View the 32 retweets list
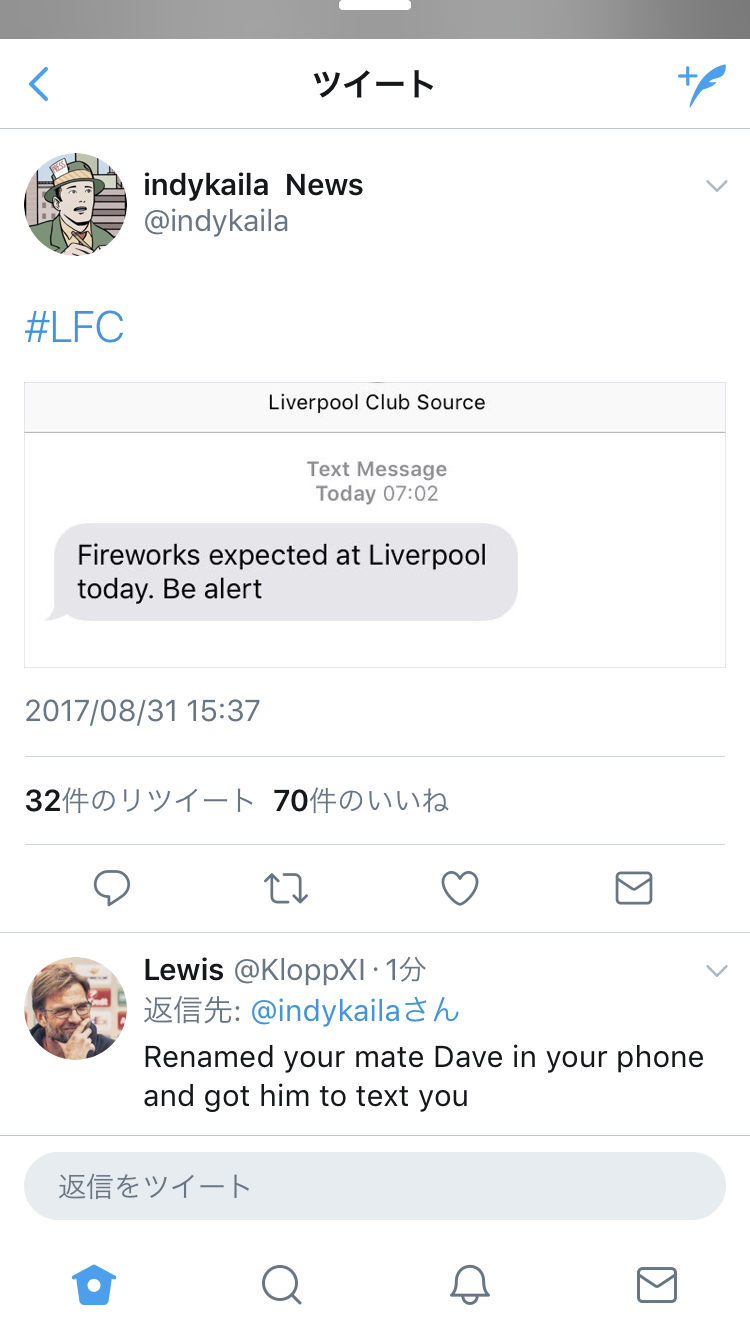750x1334 pixels. click(x=140, y=801)
